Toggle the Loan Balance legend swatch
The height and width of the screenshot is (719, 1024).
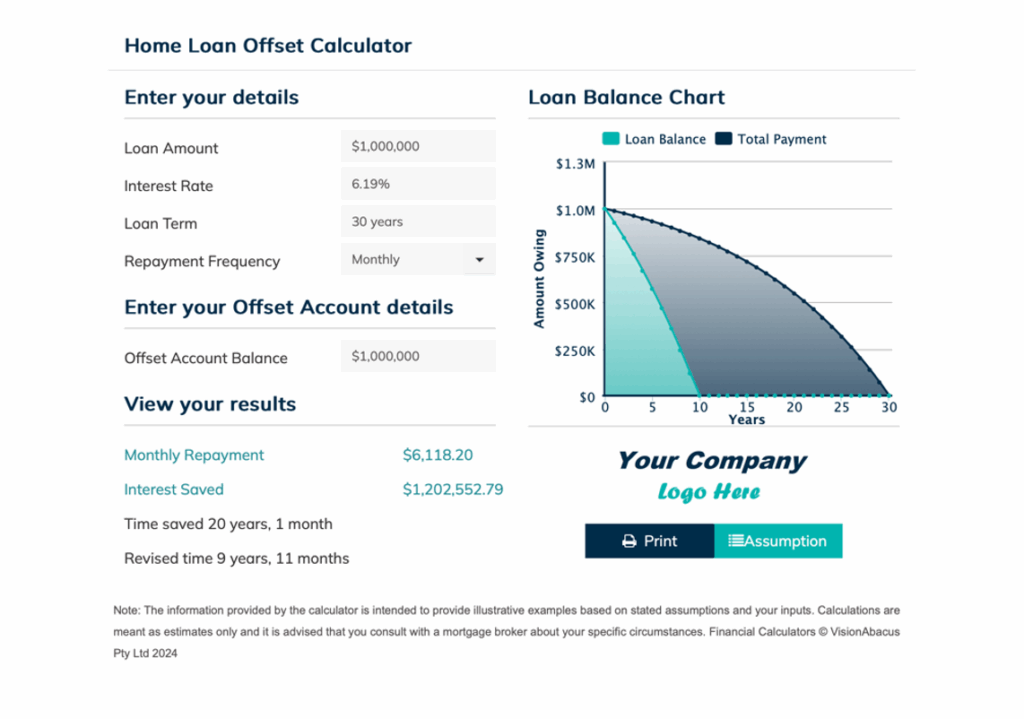pos(611,139)
